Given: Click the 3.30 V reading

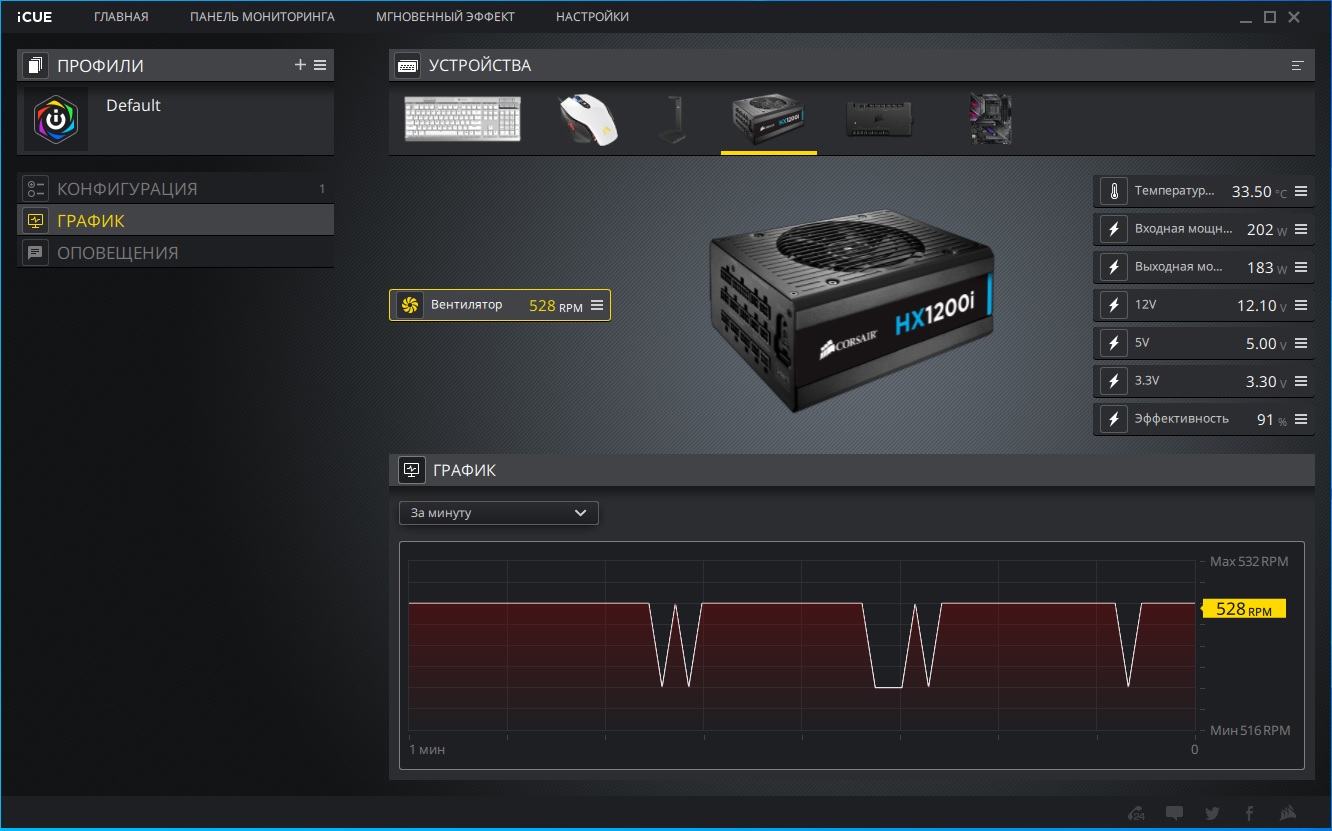Looking at the screenshot, I should 1266,382.
